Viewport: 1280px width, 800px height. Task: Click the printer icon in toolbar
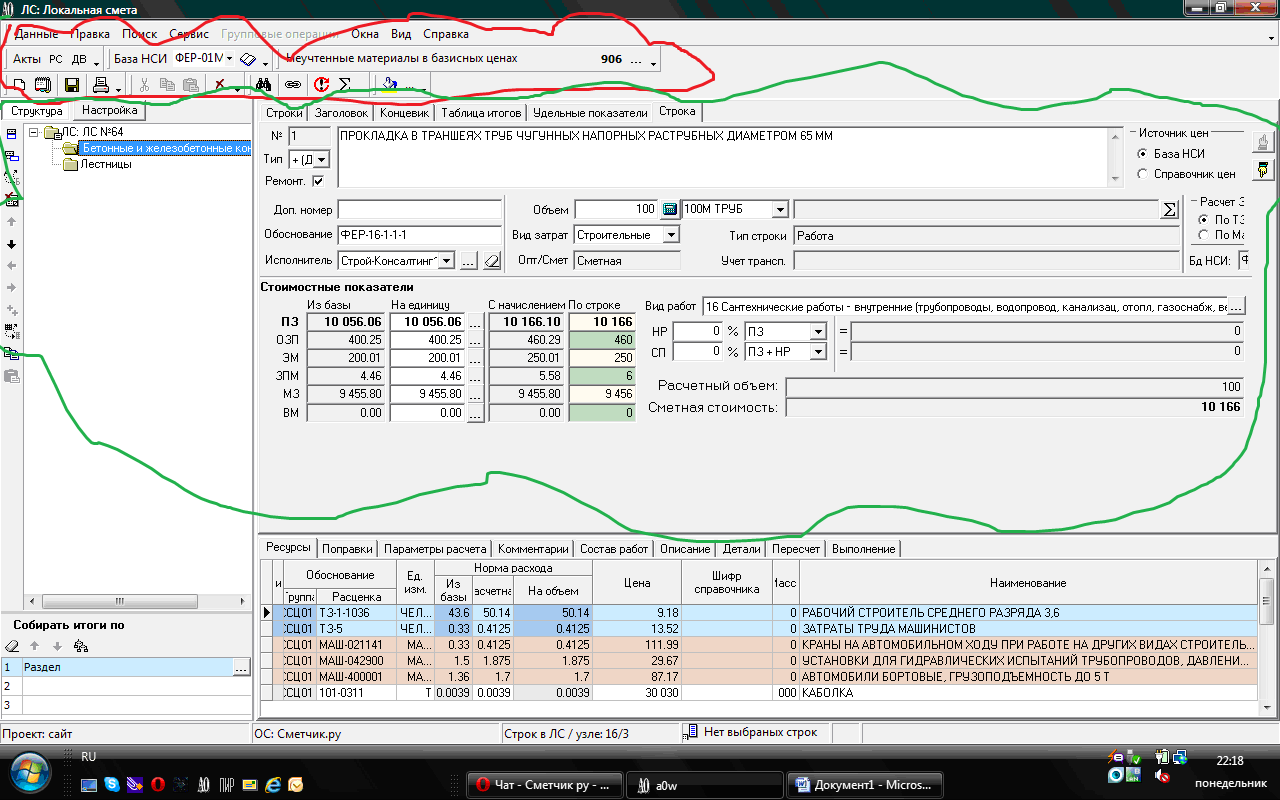pos(101,85)
